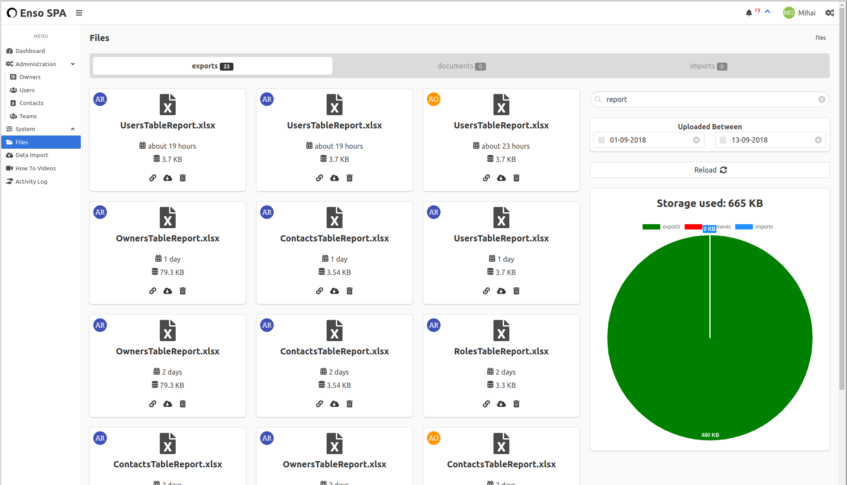The image size is (847, 485).
Task: Copy link of ContactsTableReport from 1 day ago
Action: pyautogui.click(x=319, y=291)
